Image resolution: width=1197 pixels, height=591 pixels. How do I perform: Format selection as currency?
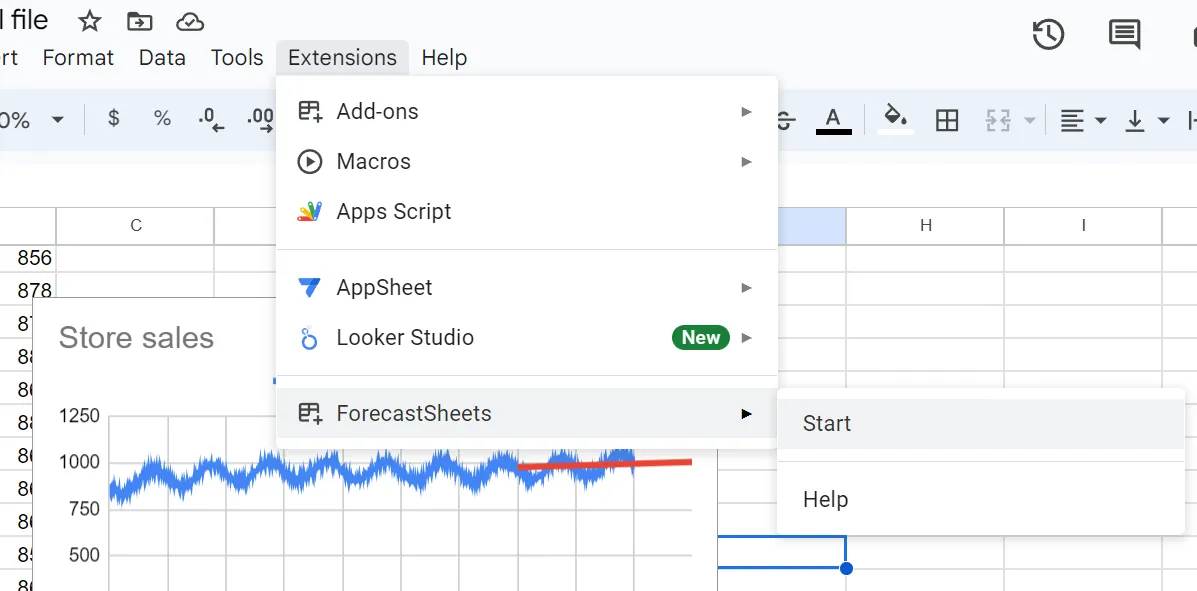click(x=113, y=118)
